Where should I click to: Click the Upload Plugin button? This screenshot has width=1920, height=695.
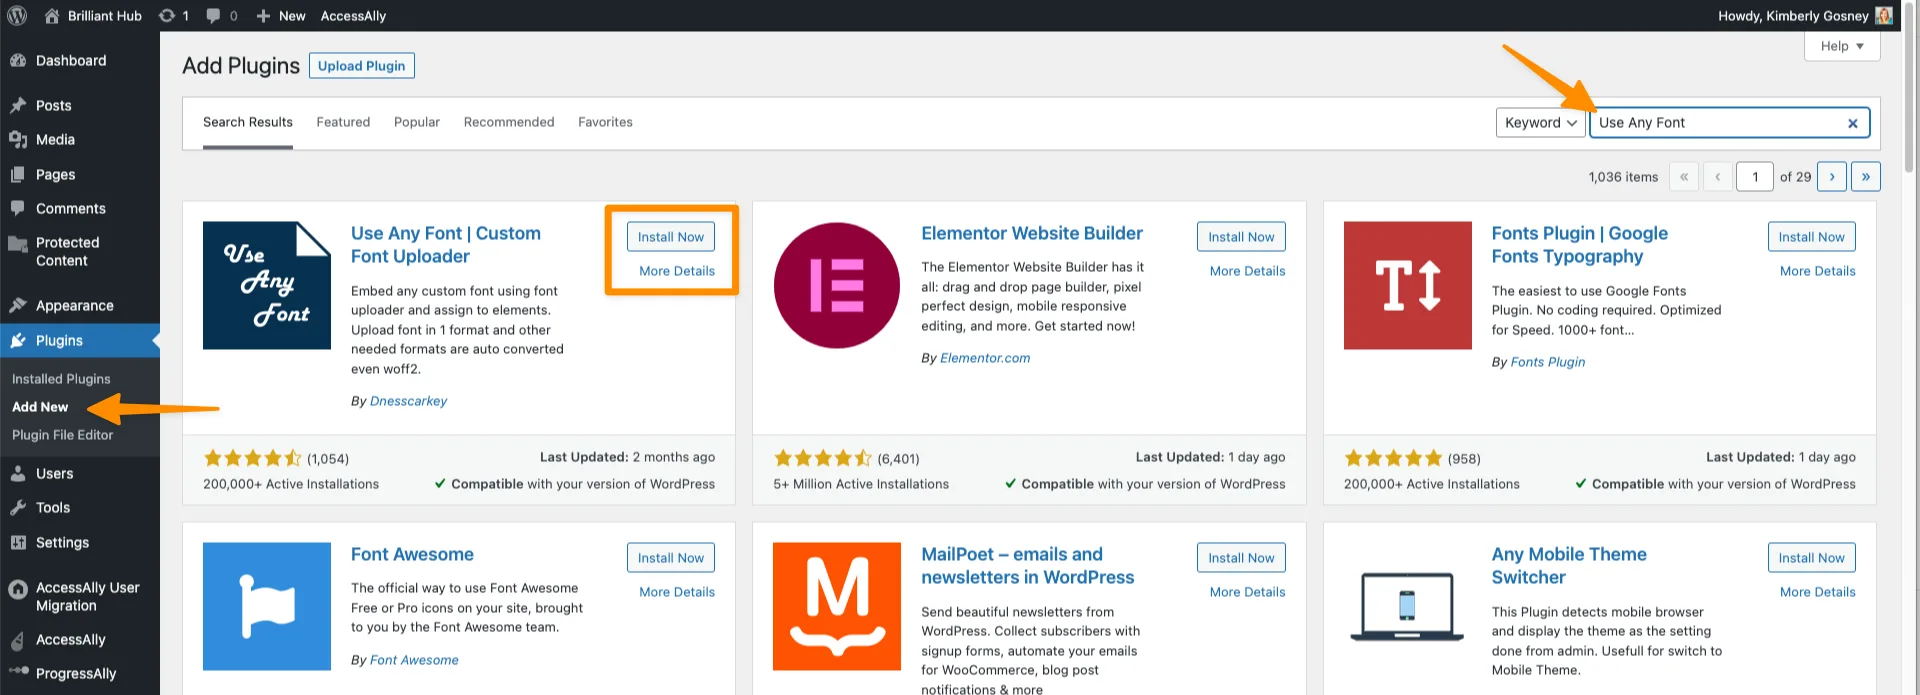(361, 66)
